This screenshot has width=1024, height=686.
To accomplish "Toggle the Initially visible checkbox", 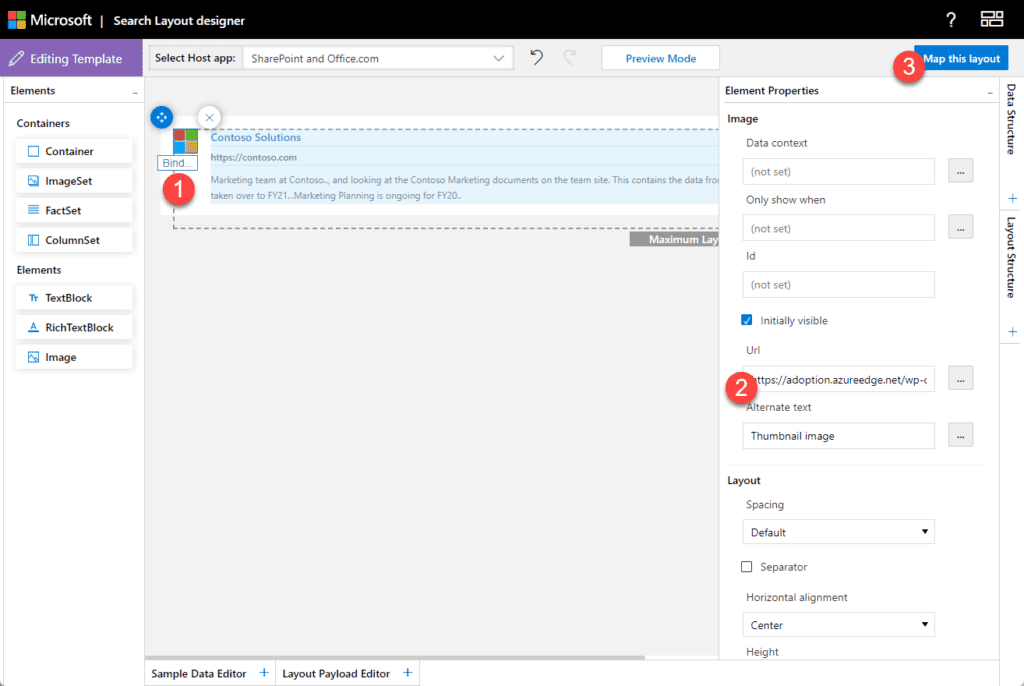I will [x=746, y=320].
